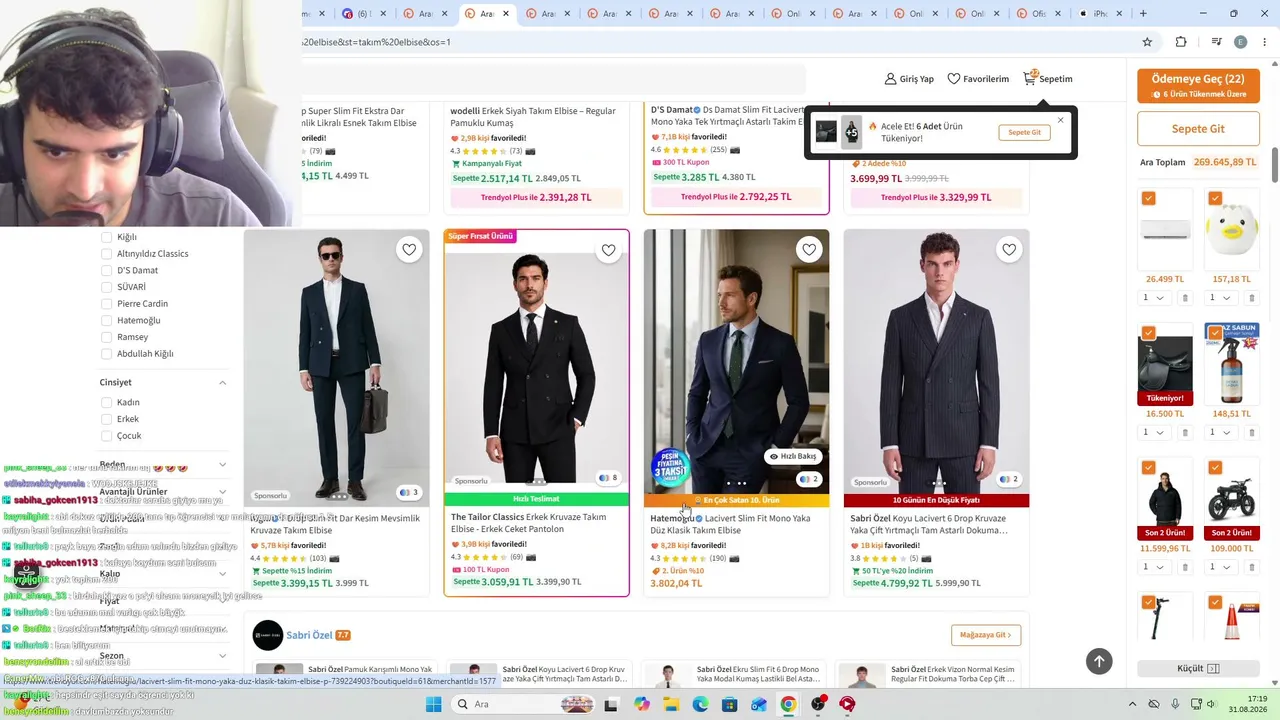Favorite the Sabri Özel Koyu Lacivert suit
This screenshot has width=1280, height=720.
pos(1009,250)
